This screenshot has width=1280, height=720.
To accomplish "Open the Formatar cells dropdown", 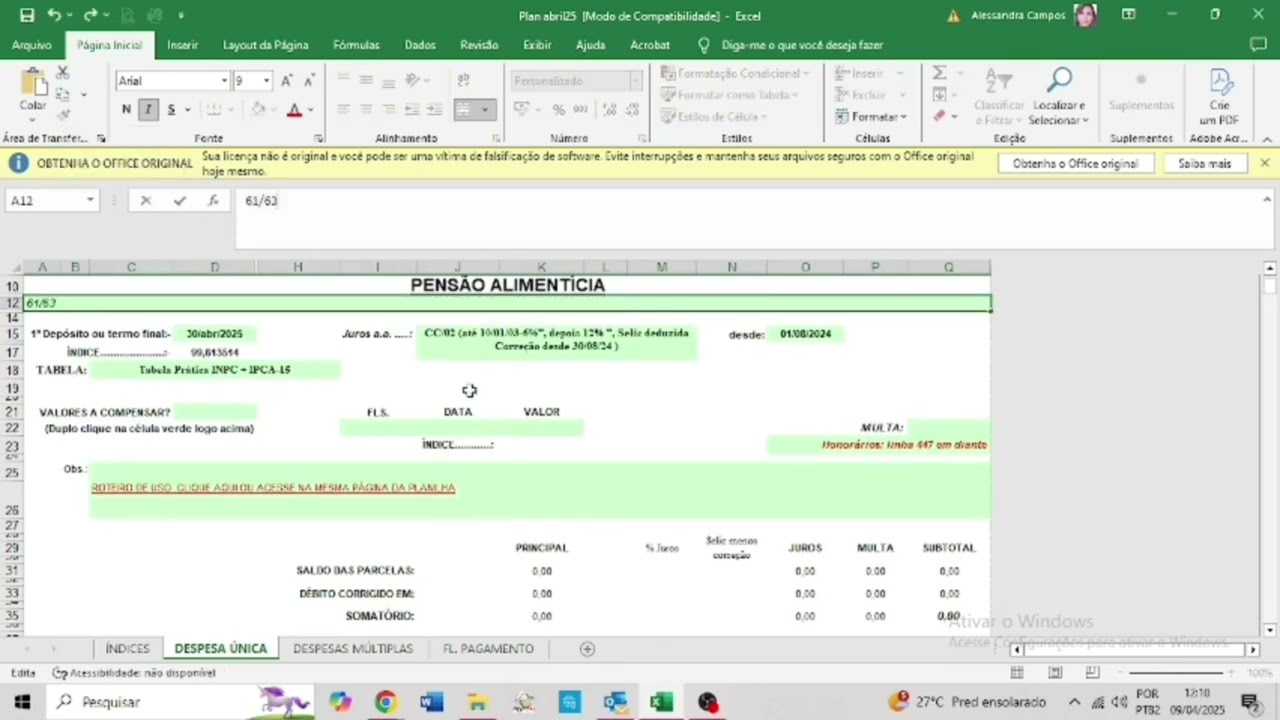I will point(871,116).
